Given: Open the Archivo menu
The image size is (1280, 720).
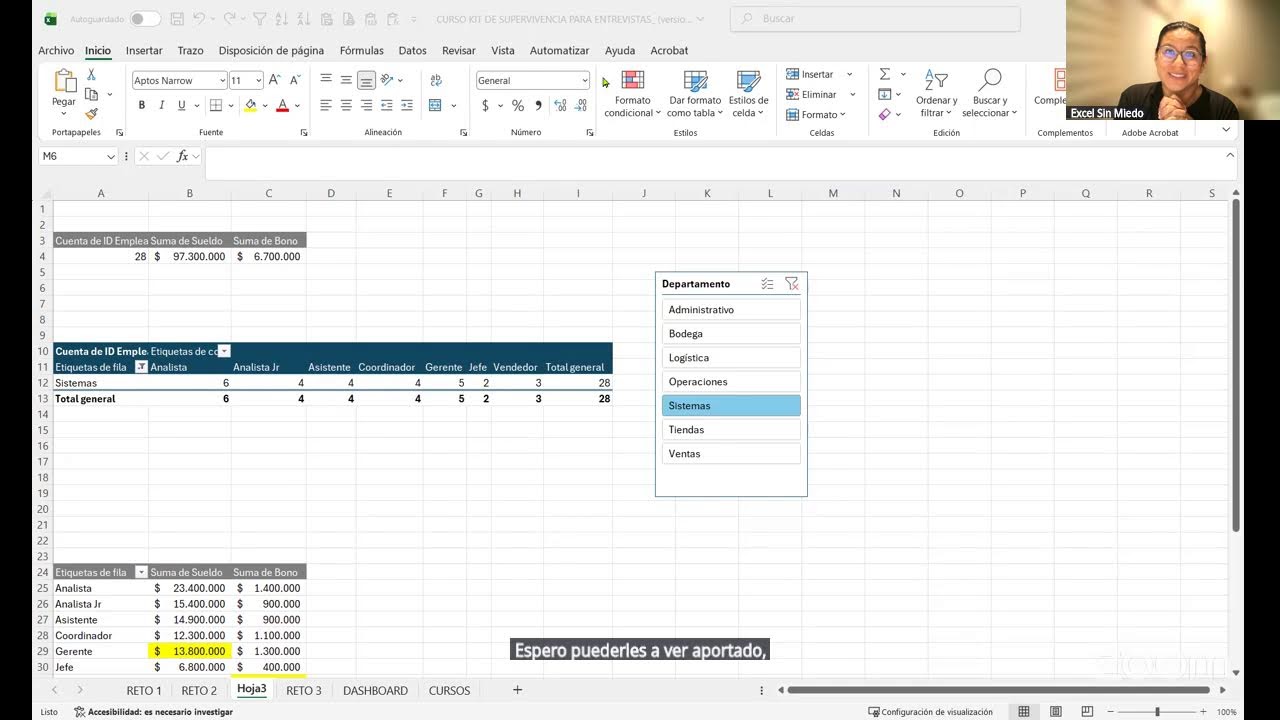Looking at the screenshot, I should (56, 50).
